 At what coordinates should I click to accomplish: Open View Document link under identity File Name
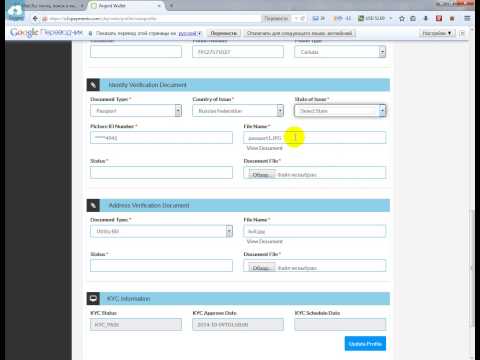264,148
